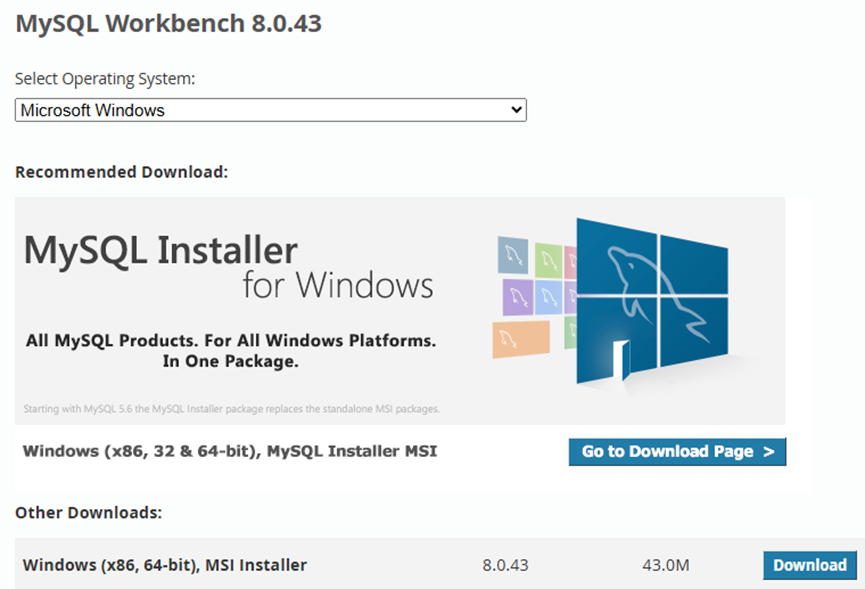Screen dimensions: 865x589
Task: Download the Windows 64-bit MSI Installer
Action: [x=809, y=565]
